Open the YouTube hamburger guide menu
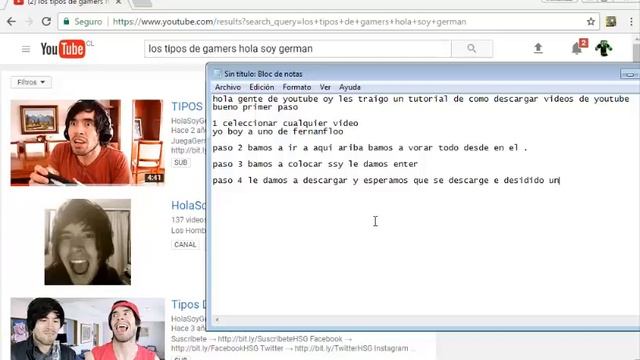 pos(26,49)
